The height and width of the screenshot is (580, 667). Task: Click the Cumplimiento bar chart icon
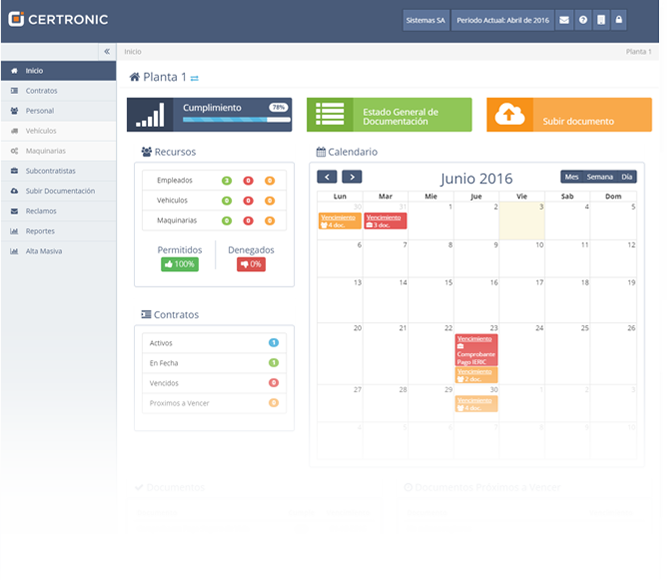[x=150, y=115]
